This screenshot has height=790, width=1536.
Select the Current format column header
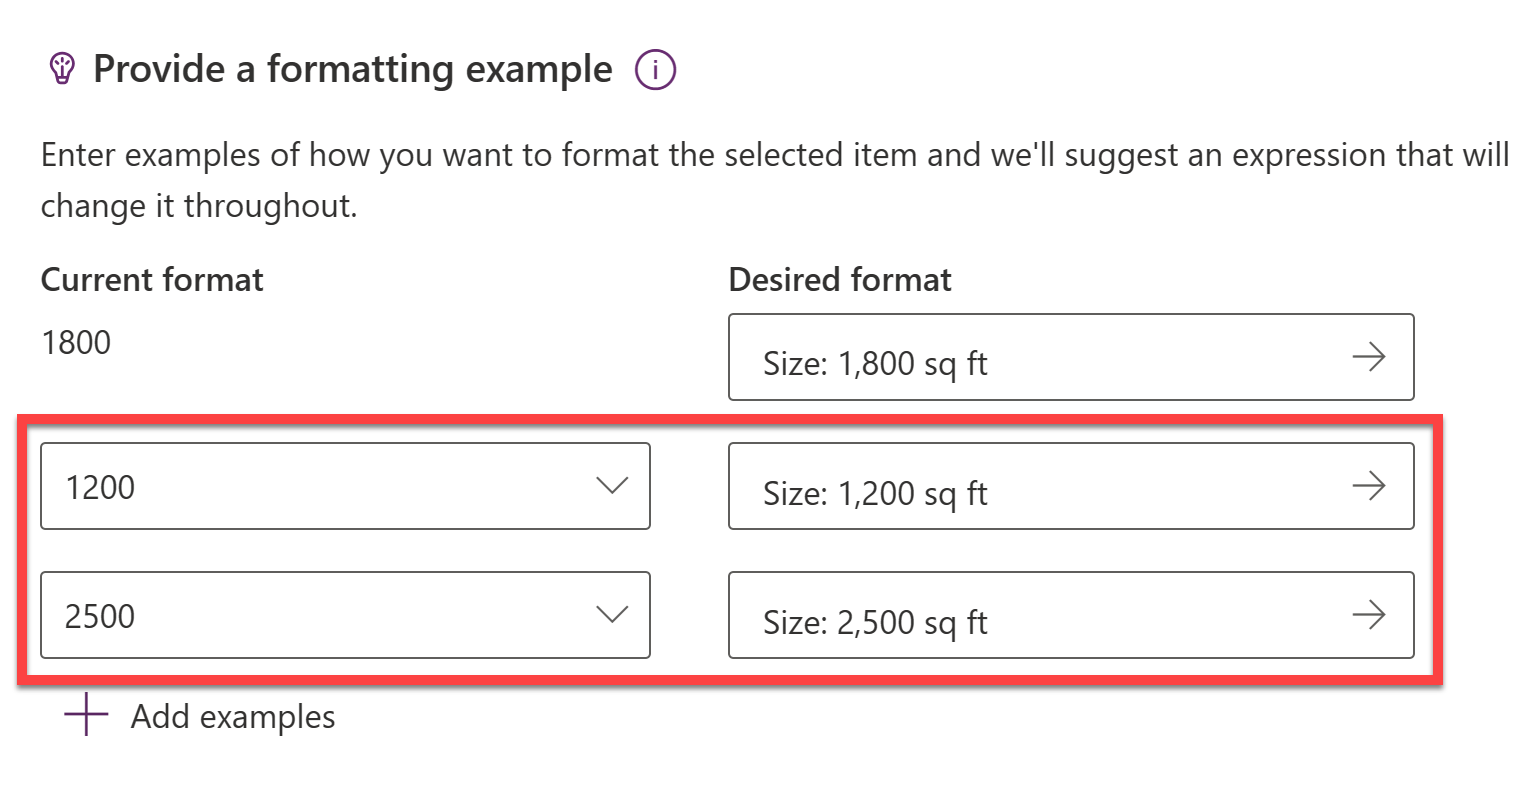152,279
